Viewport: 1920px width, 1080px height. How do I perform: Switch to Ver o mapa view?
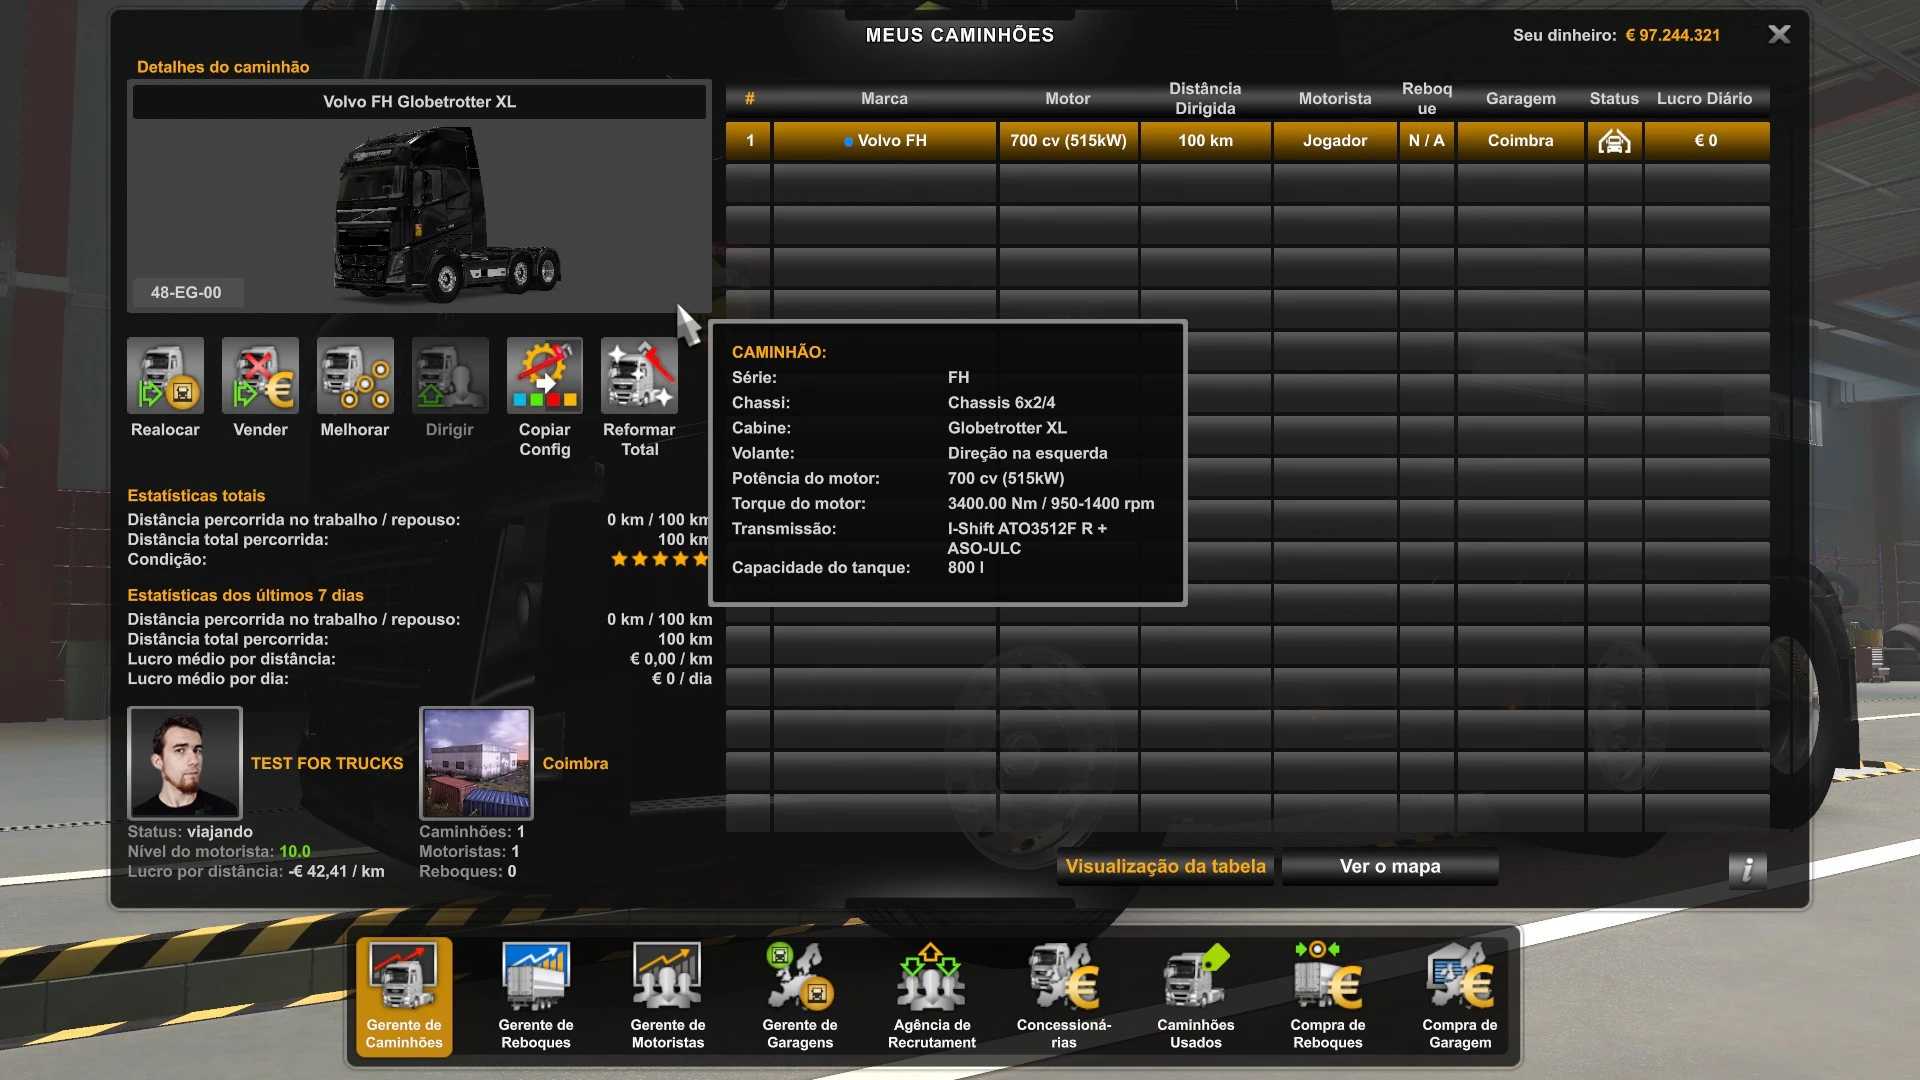[x=1390, y=867]
